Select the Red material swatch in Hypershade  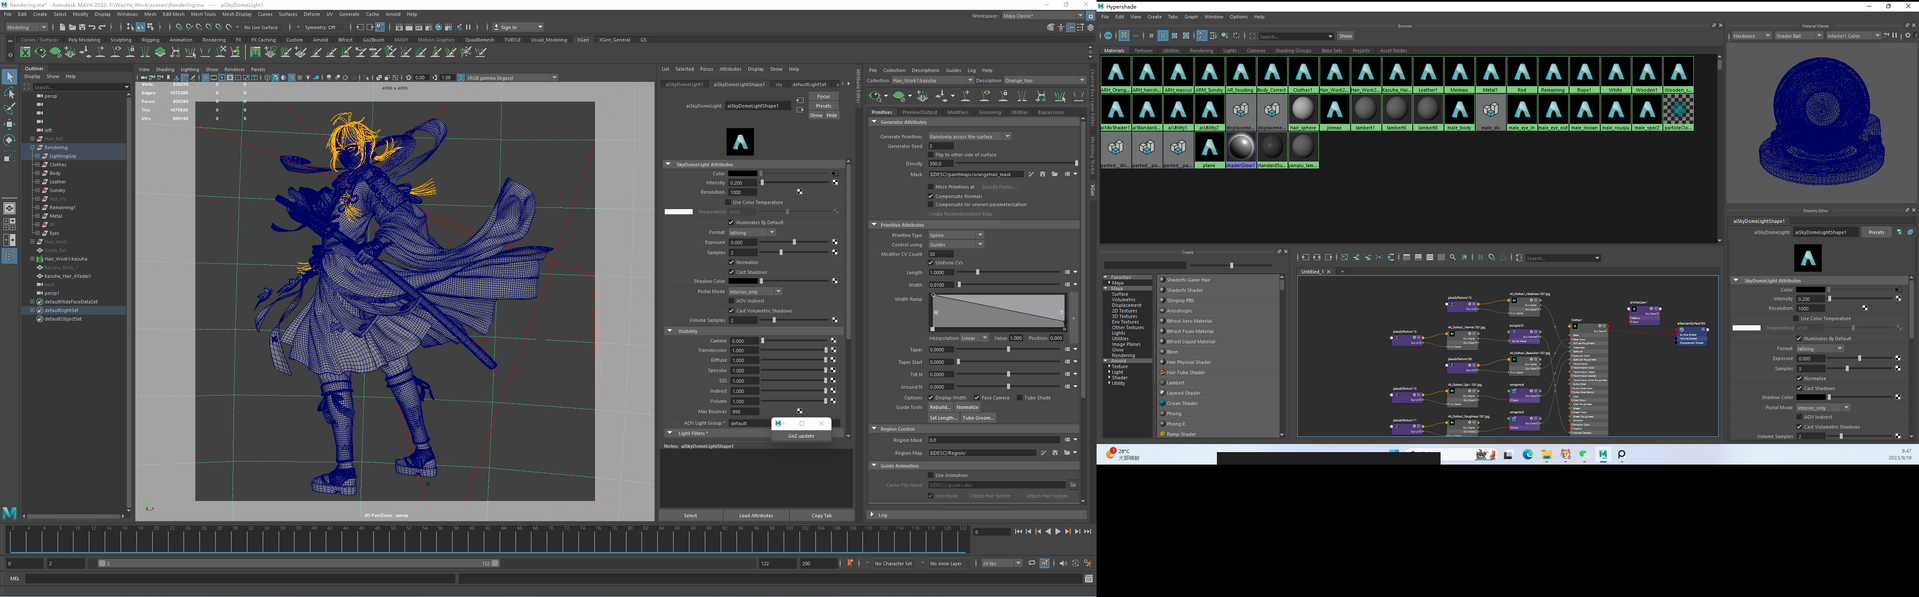[1522, 75]
